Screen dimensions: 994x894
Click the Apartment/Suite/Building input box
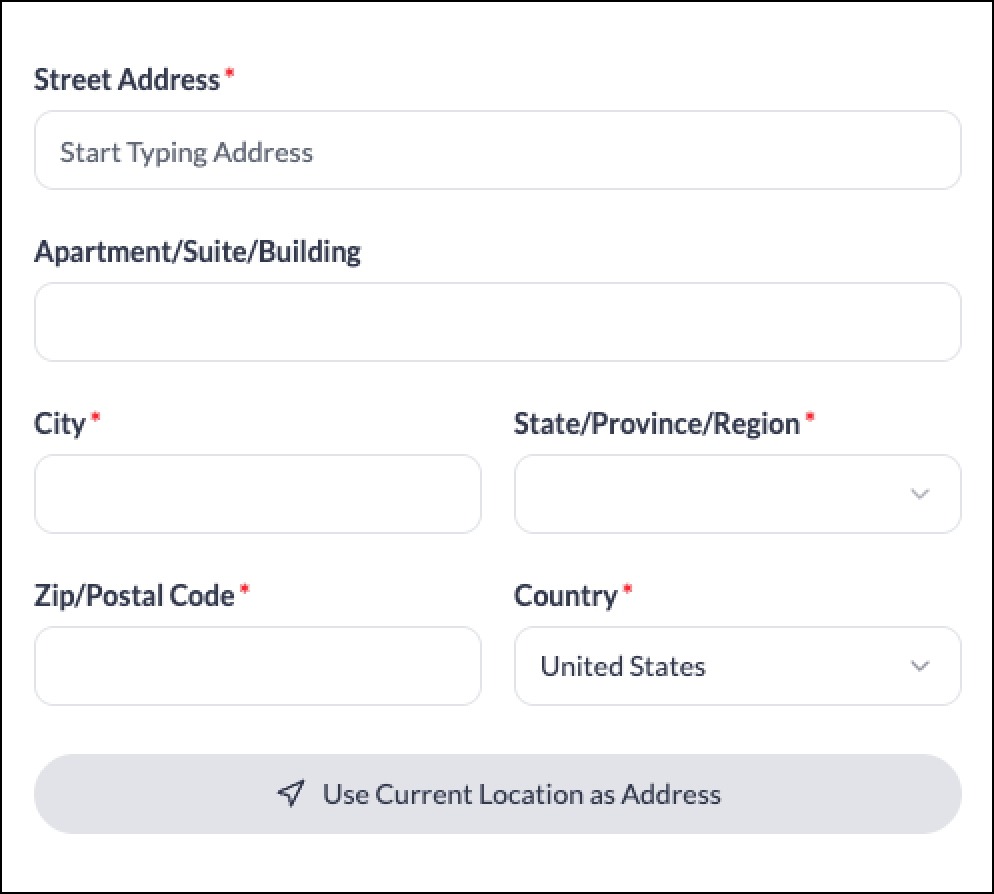tap(498, 322)
